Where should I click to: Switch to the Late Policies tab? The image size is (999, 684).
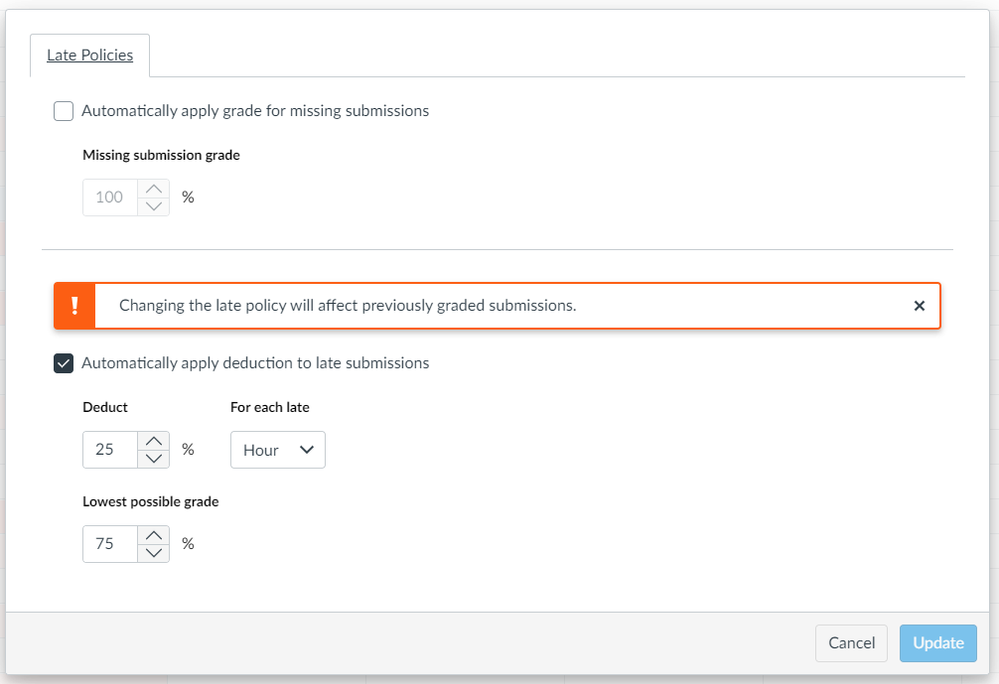[90, 55]
